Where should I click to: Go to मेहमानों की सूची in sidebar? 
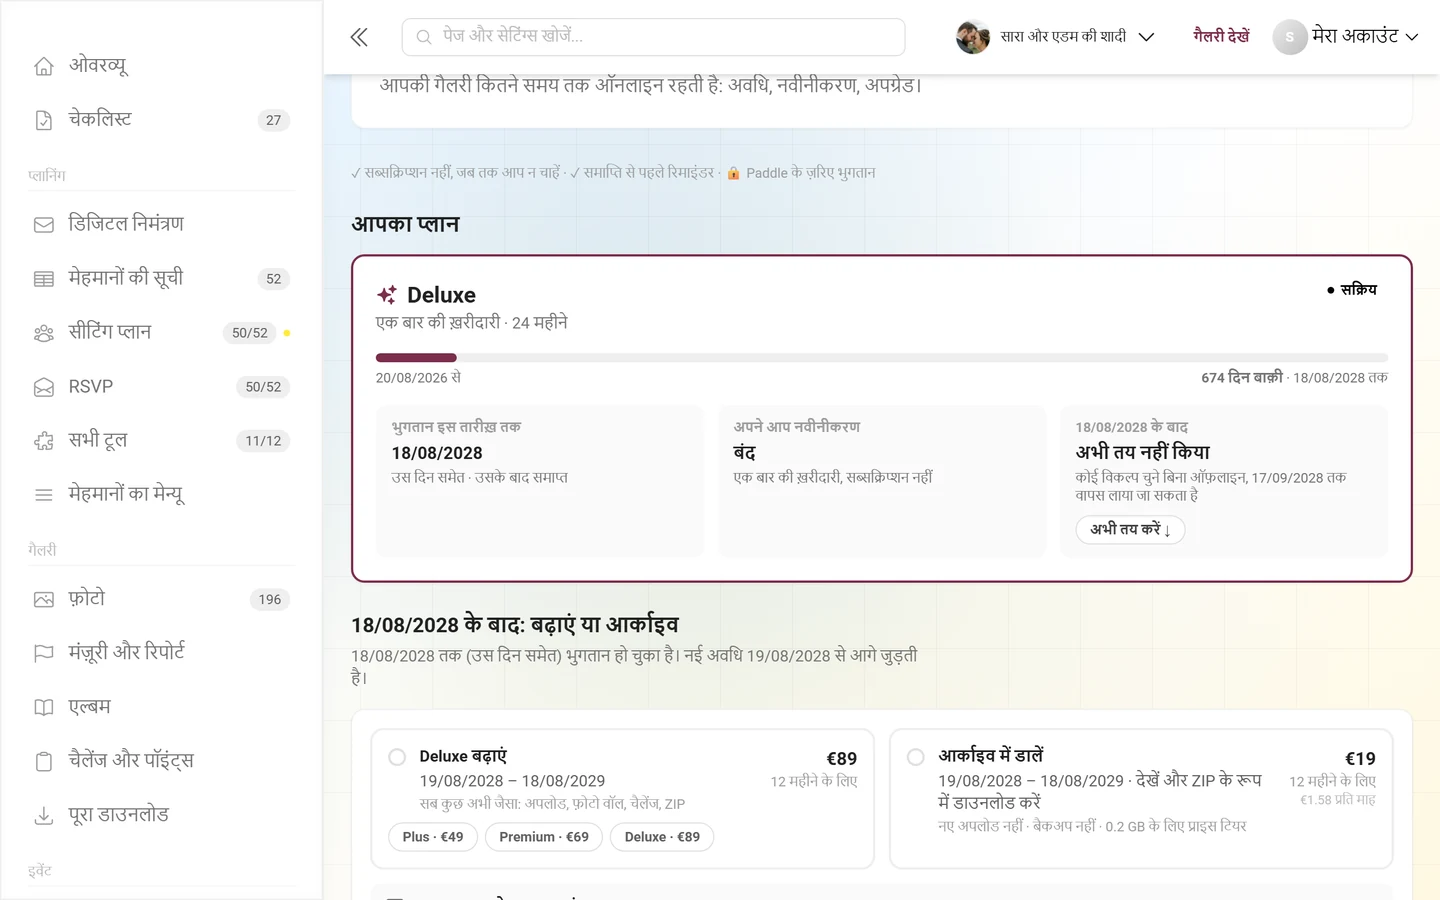point(162,279)
